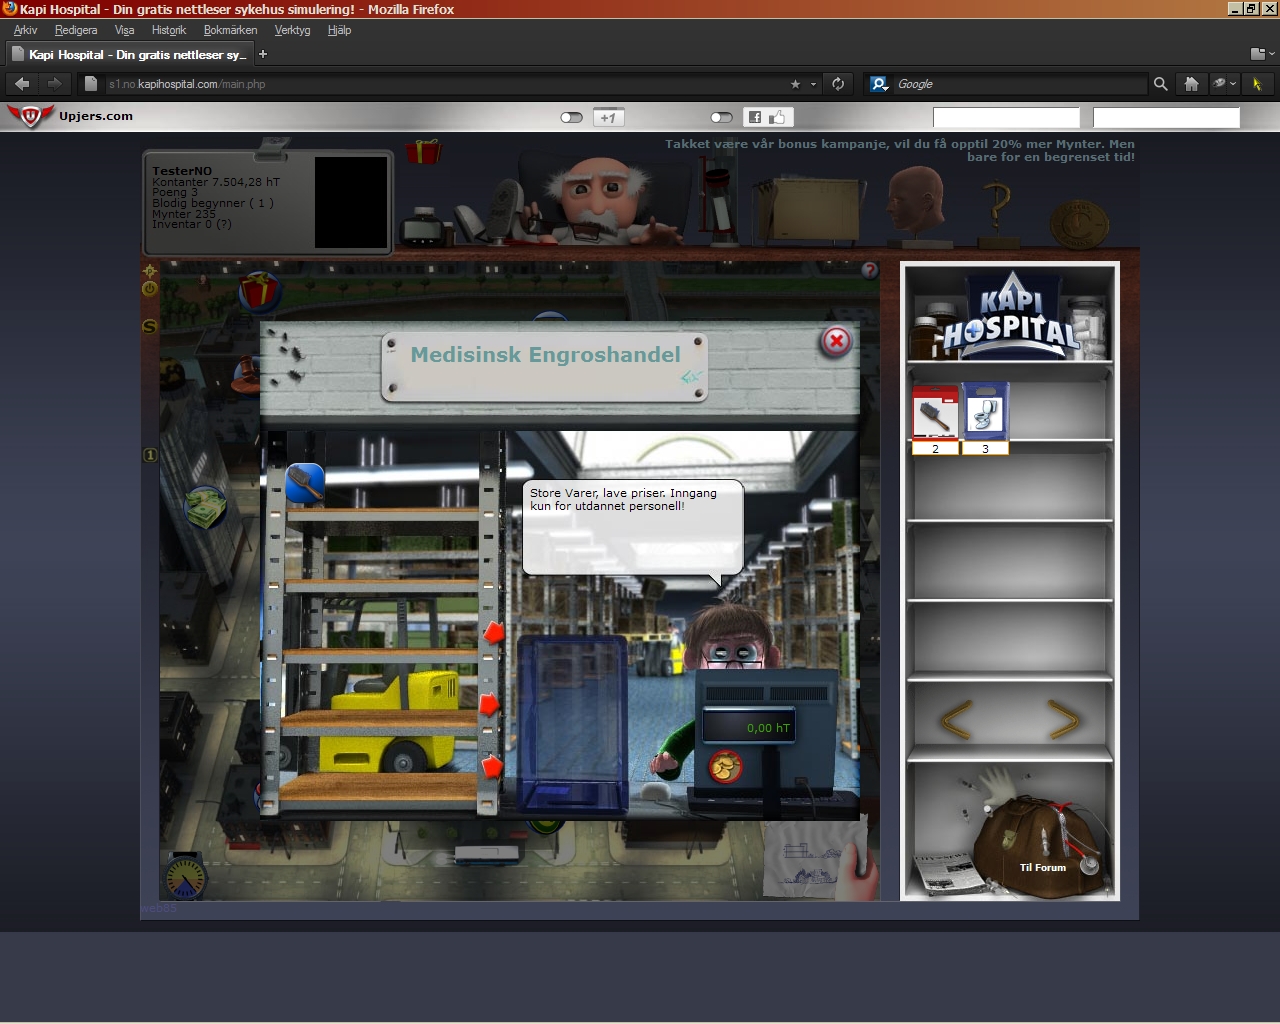Open the Historik menu
This screenshot has width=1280, height=1024.
[x=169, y=30]
